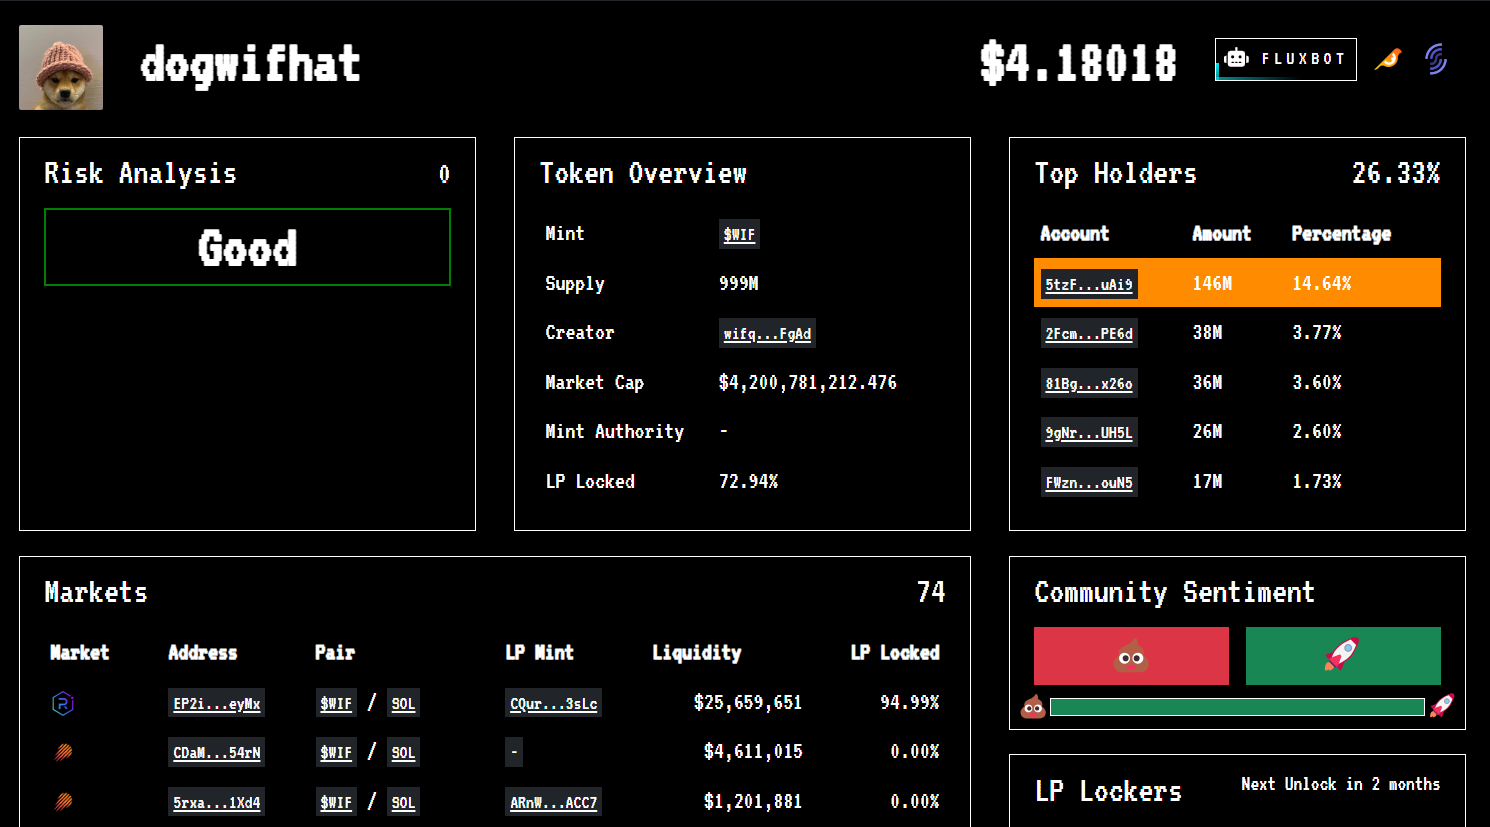This screenshot has width=1490, height=827.
Task: Open the orange bird icon link
Action: pos(1388,60)
